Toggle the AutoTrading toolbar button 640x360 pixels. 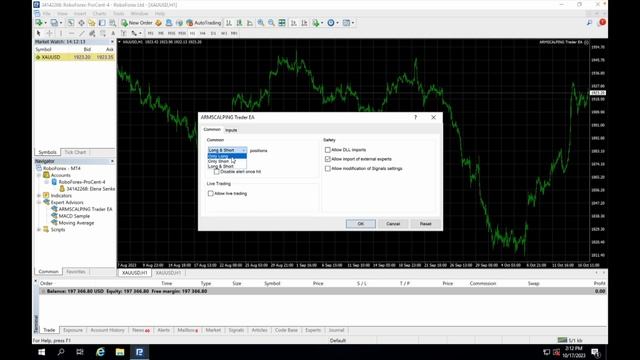203,23
